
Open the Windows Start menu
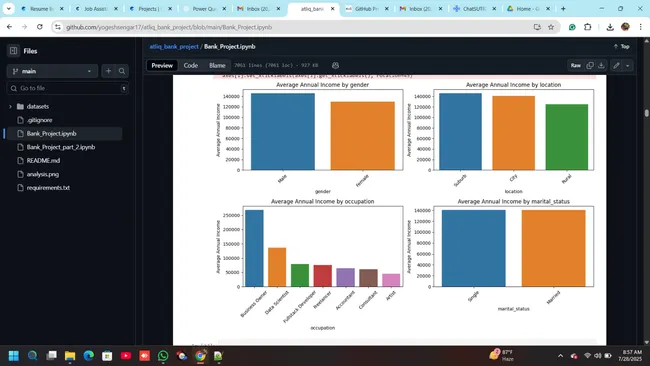click(x=14, y=356)
